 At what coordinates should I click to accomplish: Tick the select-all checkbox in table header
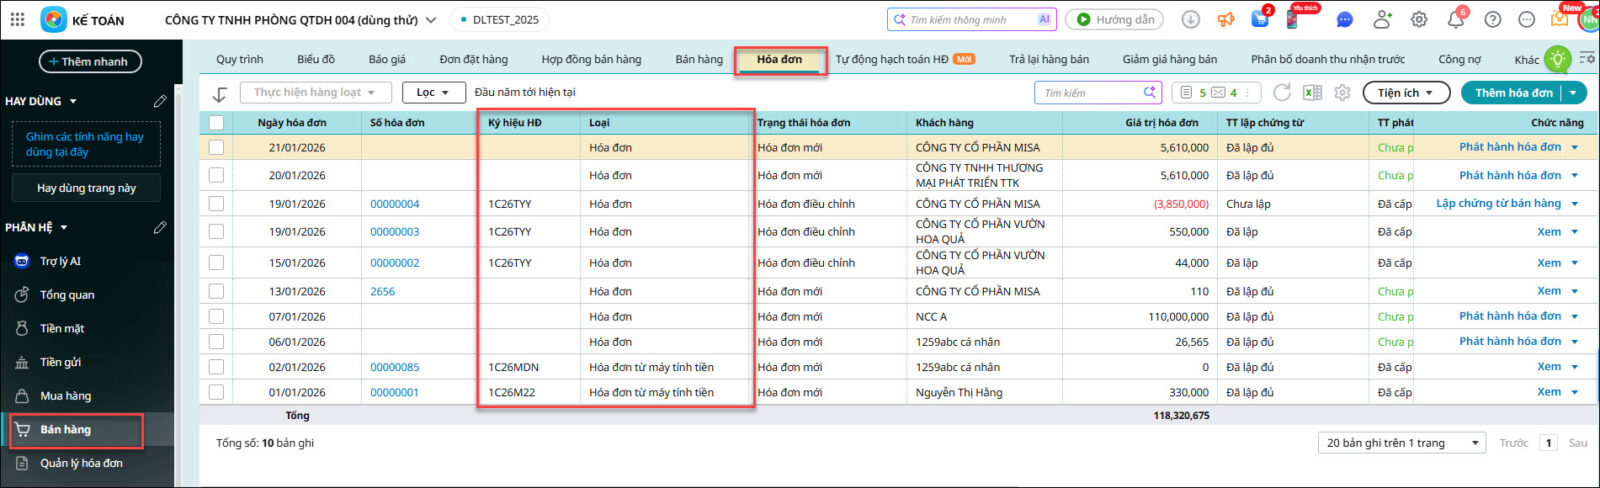click(x=216, y=123)
